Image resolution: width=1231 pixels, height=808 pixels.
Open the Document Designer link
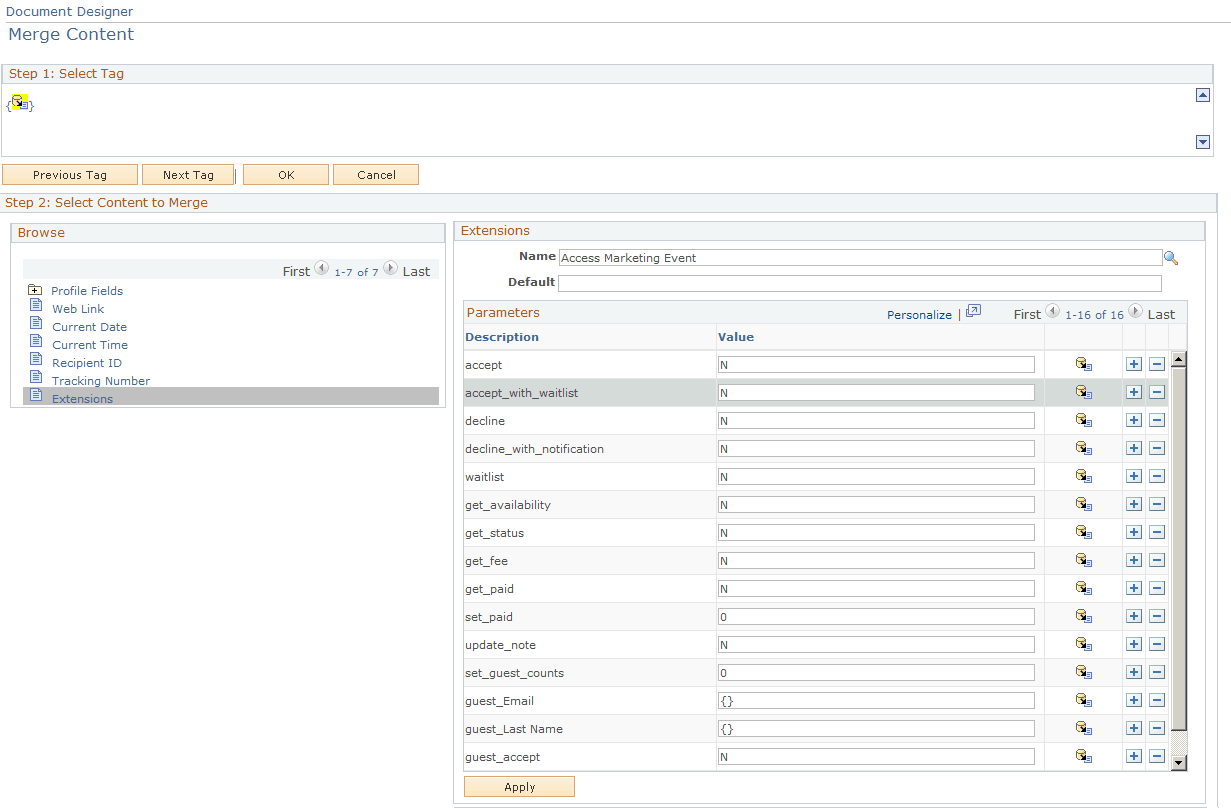coord(69,11)
